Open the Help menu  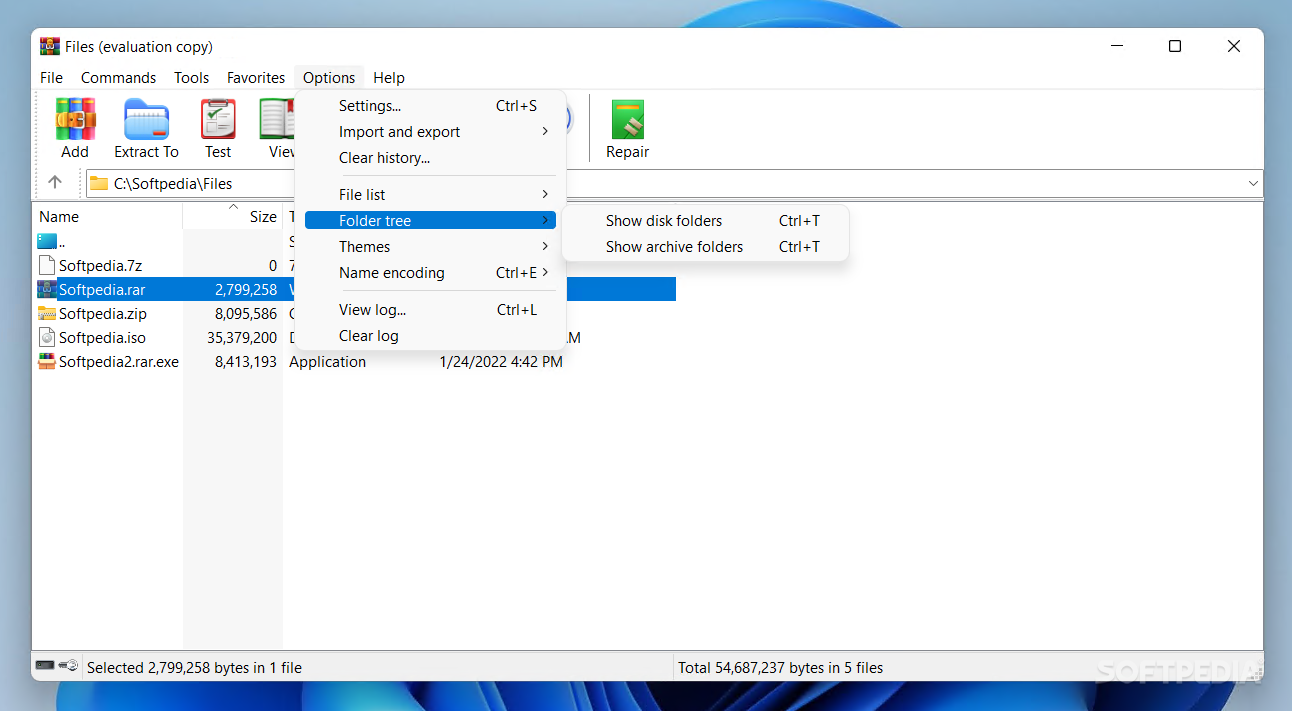coord(389,77)
